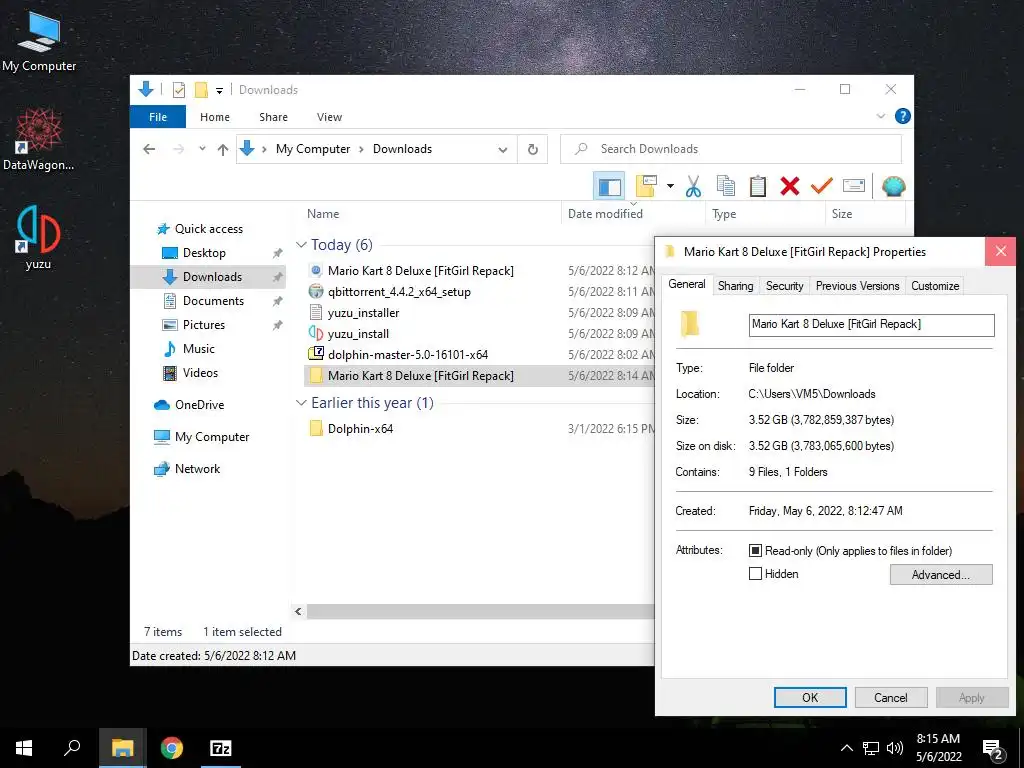Collapse the Today (6) group

pyautogui.click(x=301, y=245)
